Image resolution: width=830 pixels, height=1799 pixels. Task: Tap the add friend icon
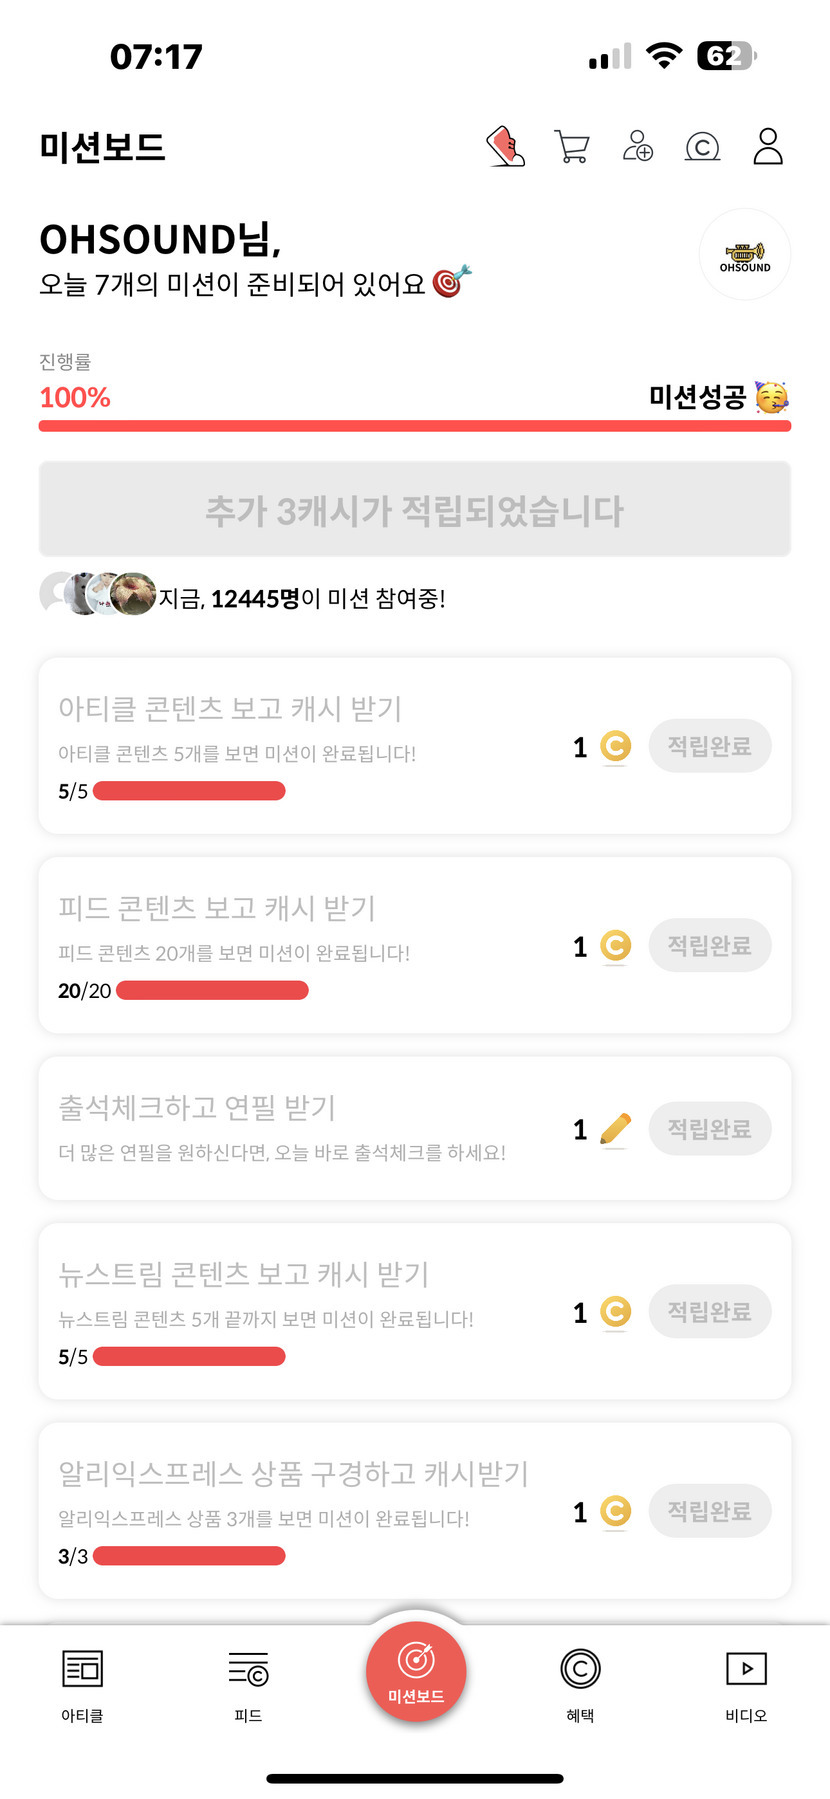pyautogui.click(x=637, y=146)
